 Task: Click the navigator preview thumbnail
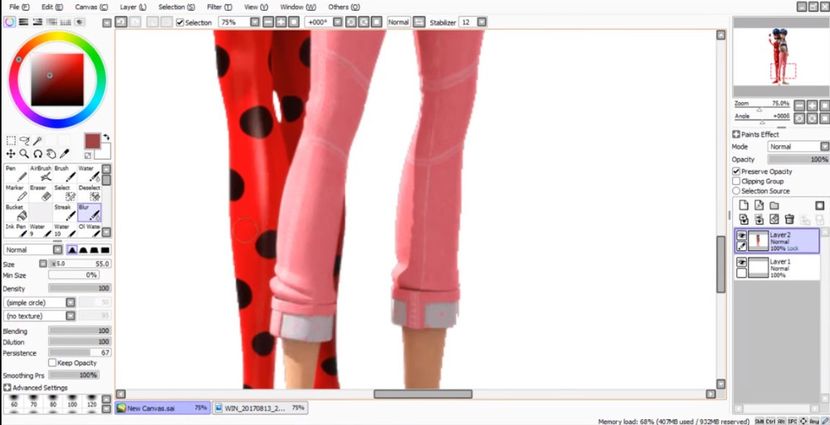[780, 57]
